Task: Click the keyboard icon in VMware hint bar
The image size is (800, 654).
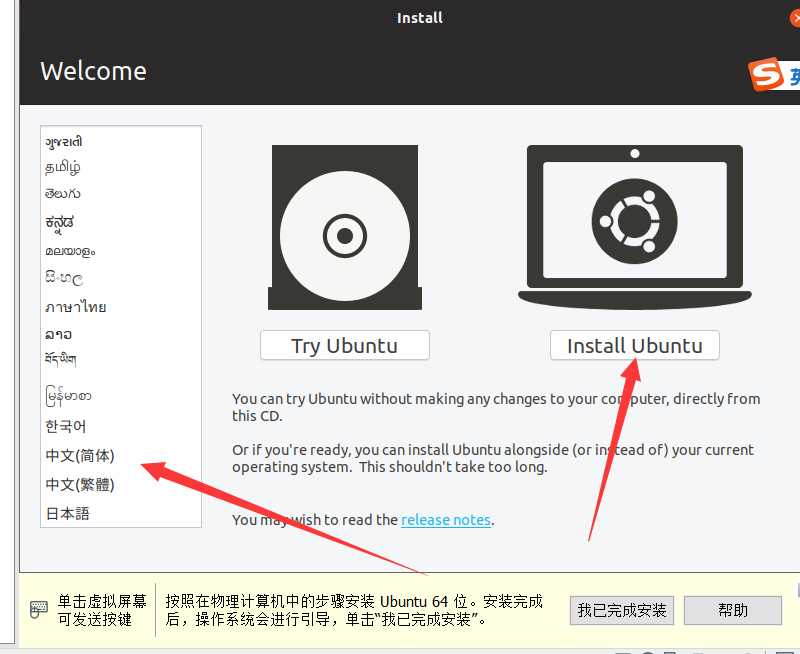Action: coord(39,610)
